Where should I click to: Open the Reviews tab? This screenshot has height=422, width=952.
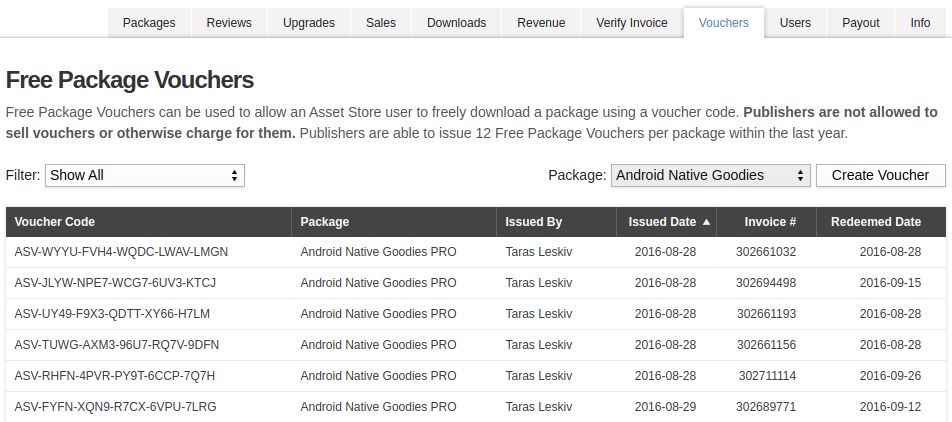click(x=229, y=23)
